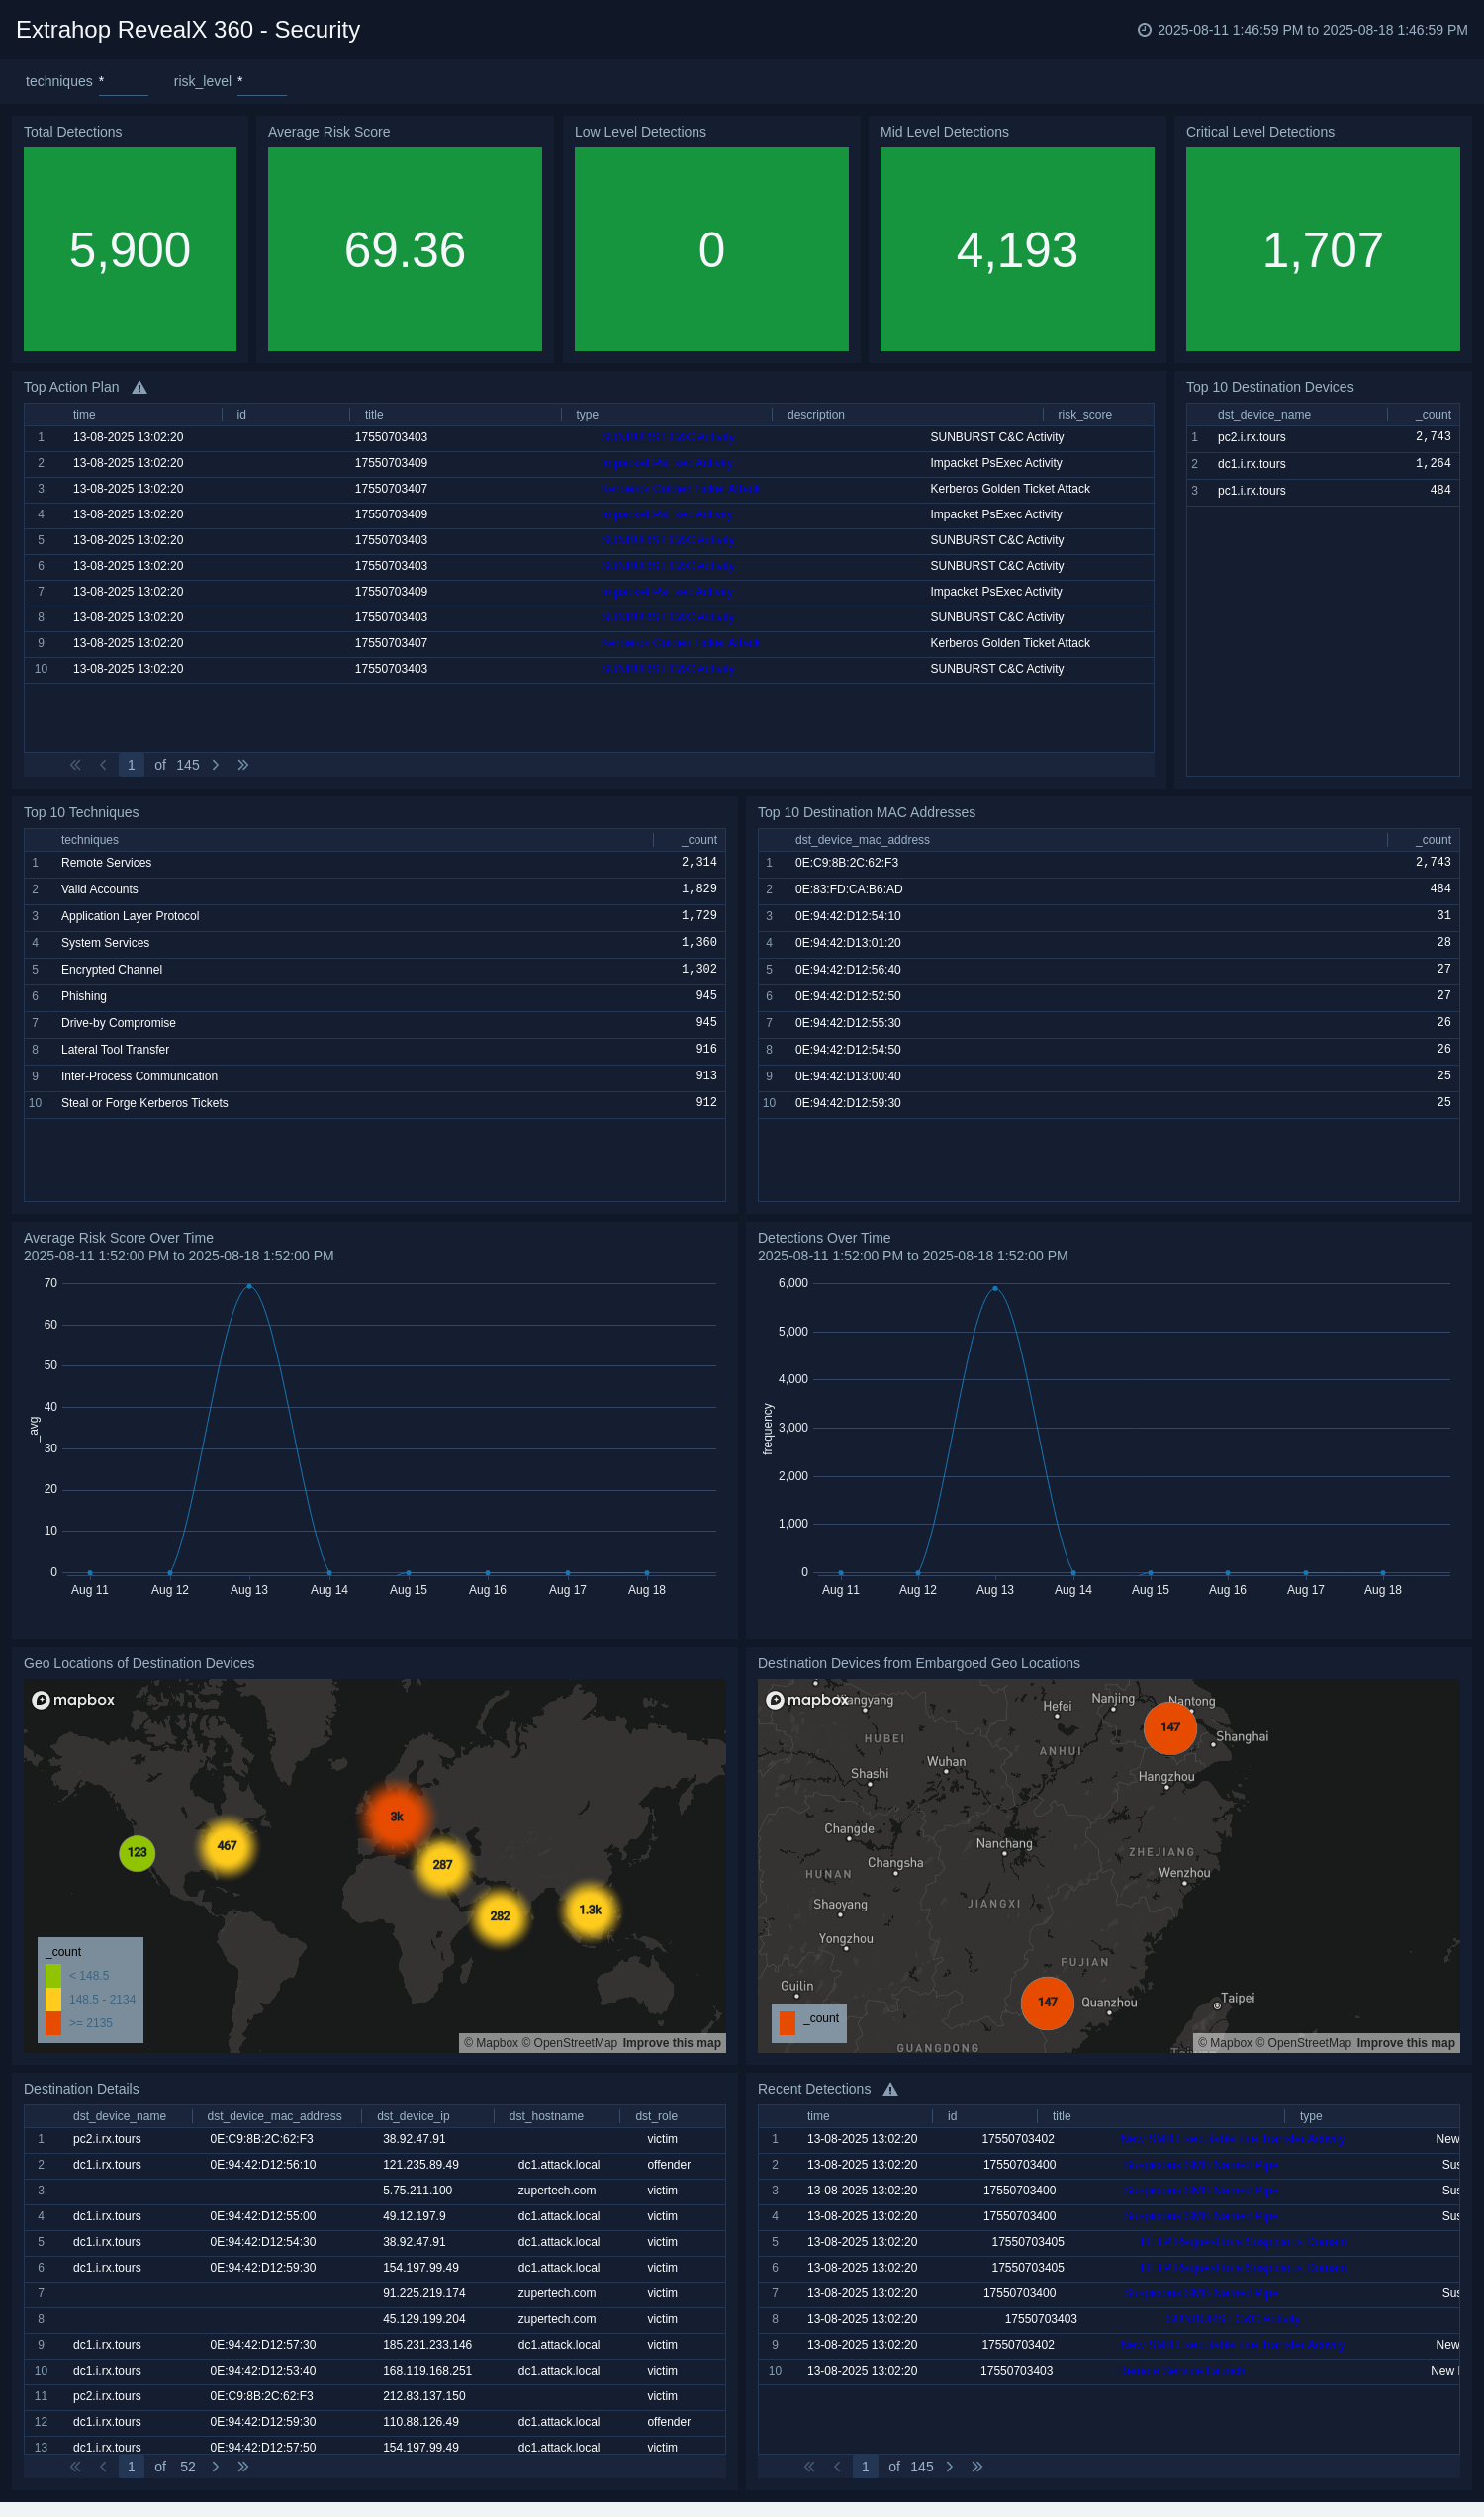This screenshot has width=1484, height=2517.
Task: Select the Remote Services row in Top 10 Techniques
Action: [x=374, y=863]
